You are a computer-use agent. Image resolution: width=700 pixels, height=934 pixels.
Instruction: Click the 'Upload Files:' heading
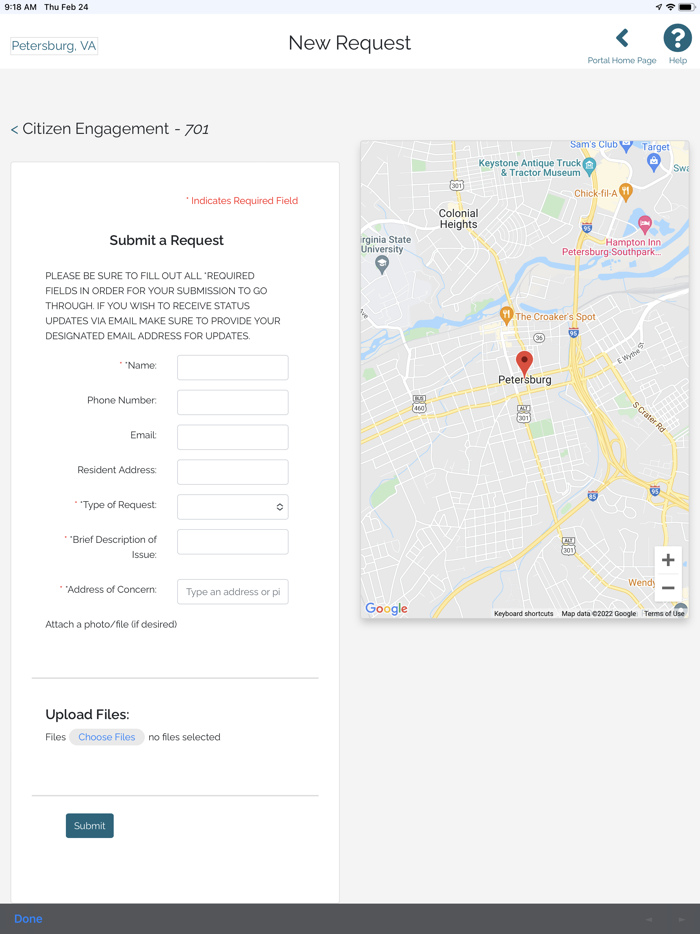pos(87,714)
